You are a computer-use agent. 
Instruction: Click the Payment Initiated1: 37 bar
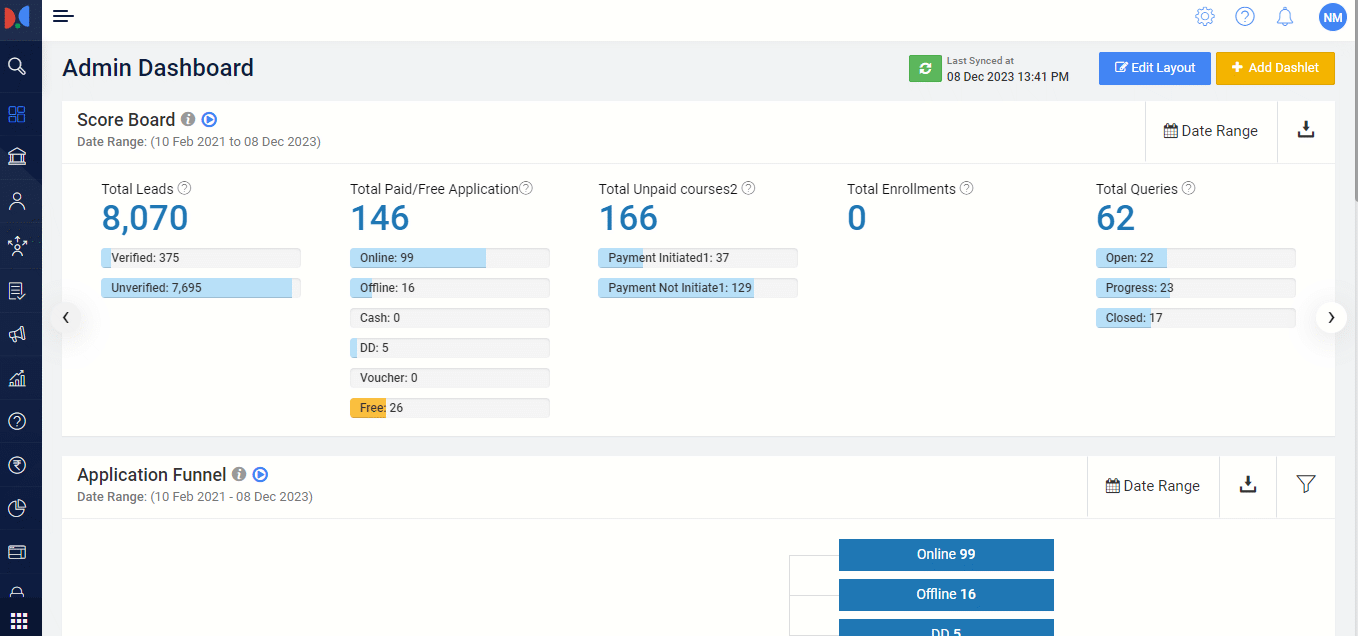(698, 258)
